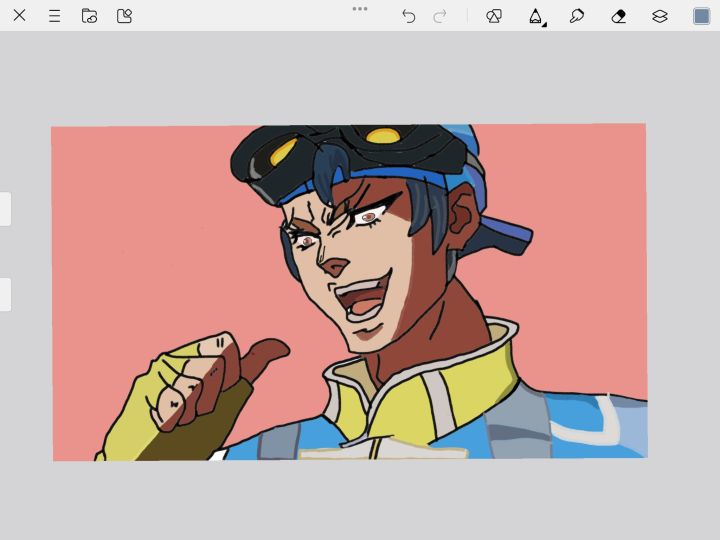Tap the right yellow goggle lens
Image resolution: width=720 pixels, height=540 pixels.
point(383,135)
